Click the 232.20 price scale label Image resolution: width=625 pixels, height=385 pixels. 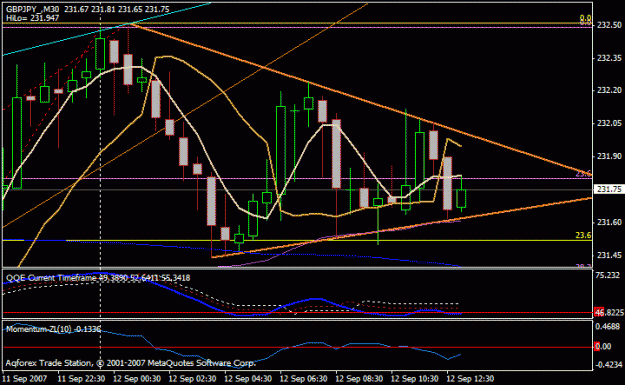point(609,90)
